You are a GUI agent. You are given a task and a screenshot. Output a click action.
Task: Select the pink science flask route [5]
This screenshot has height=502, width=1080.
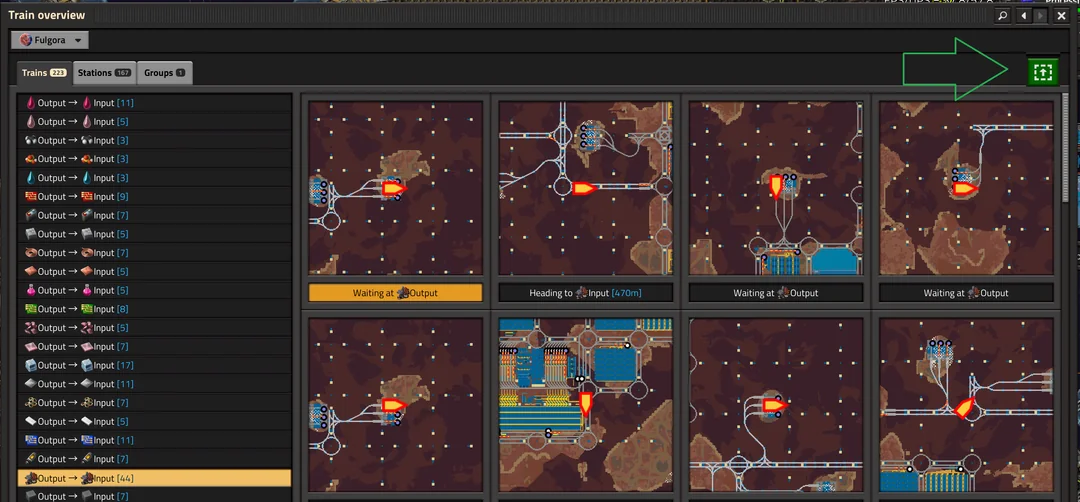tap(154, 290)
